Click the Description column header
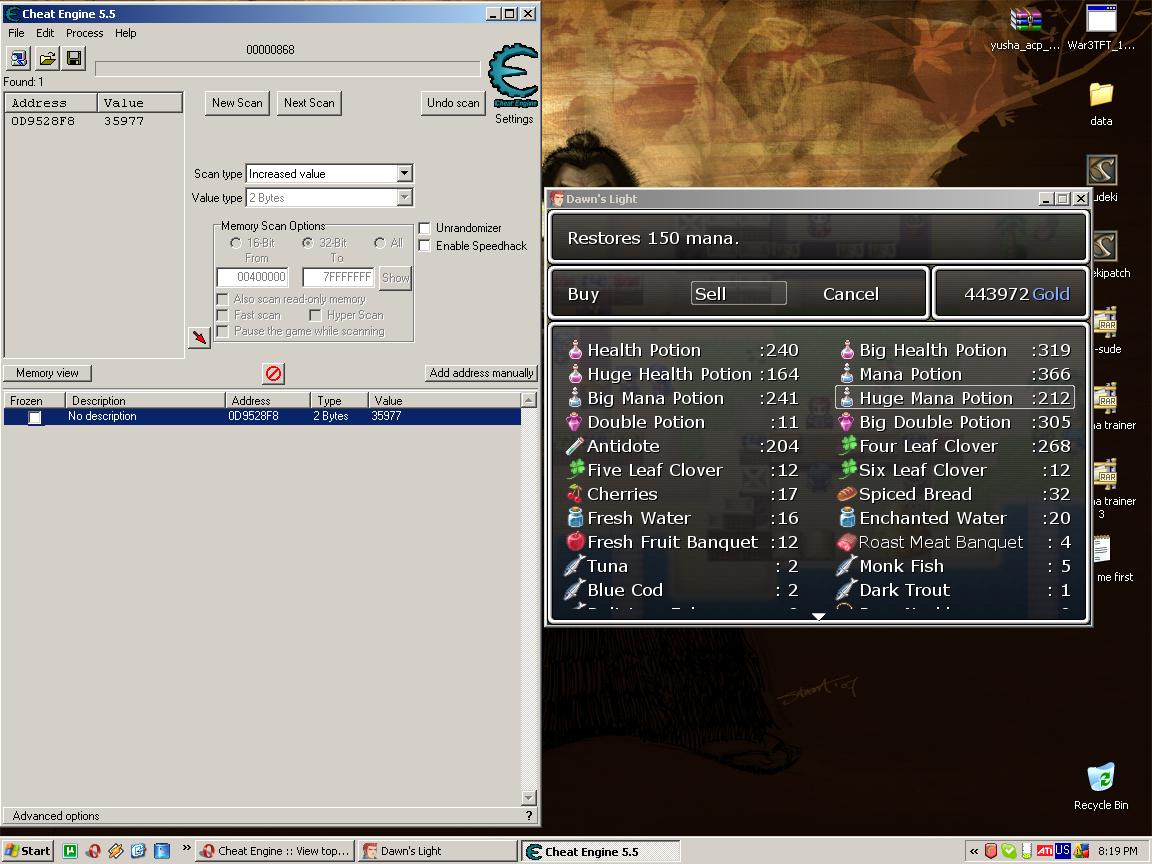The image size is (1152, 864). (145, 400)
